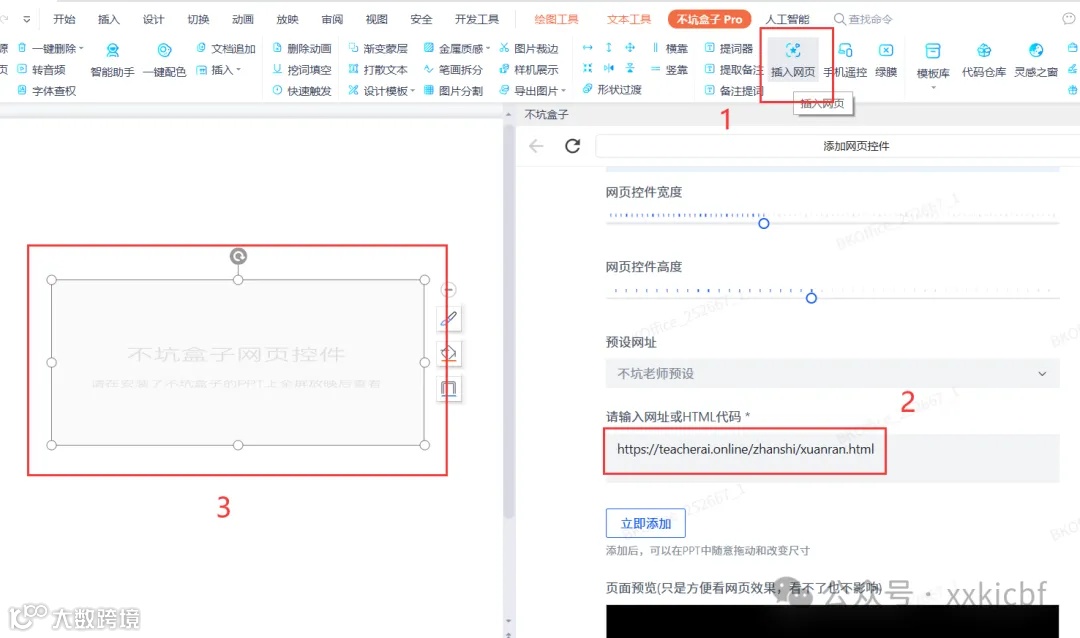
Task: Click the 打散文本 tool
Action: 378,70
